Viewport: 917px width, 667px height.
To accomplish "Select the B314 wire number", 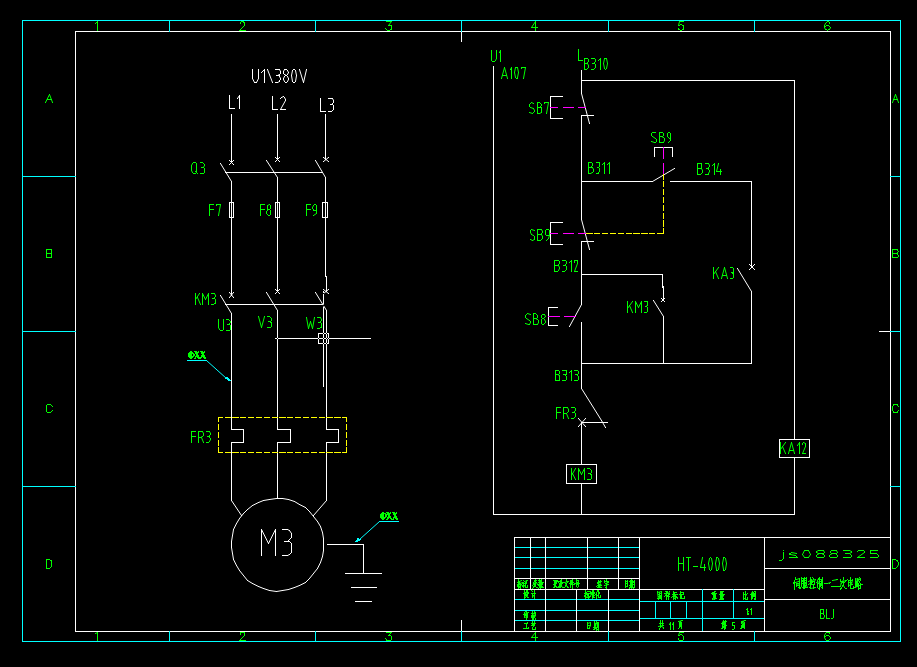I will [709, 170].
